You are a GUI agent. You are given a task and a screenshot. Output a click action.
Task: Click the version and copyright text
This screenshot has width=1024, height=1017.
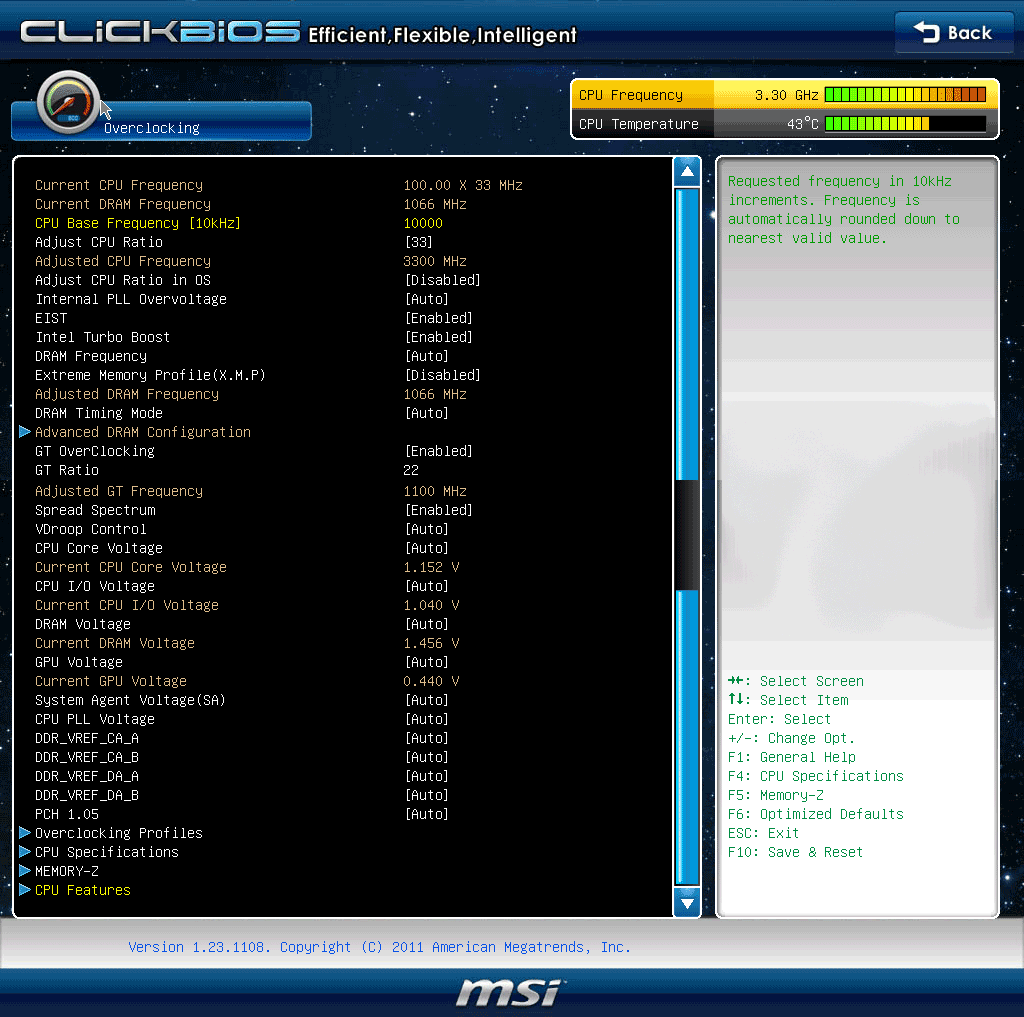coord(379,946)
